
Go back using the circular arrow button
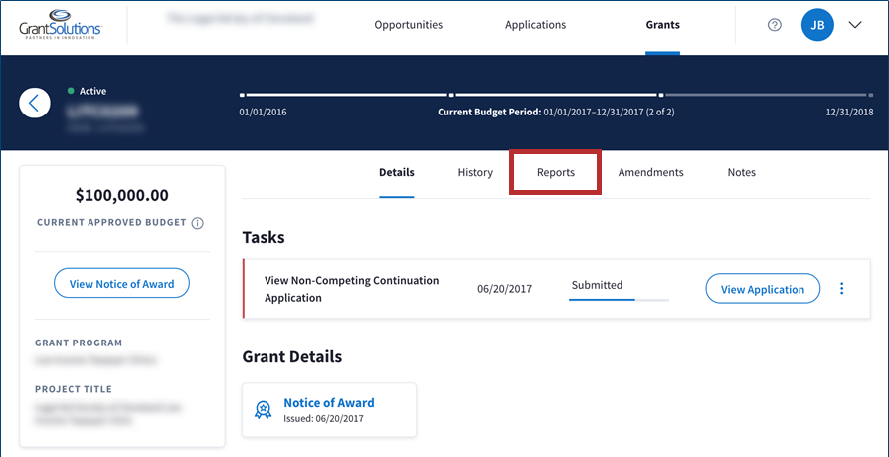[x=35, y=102]
